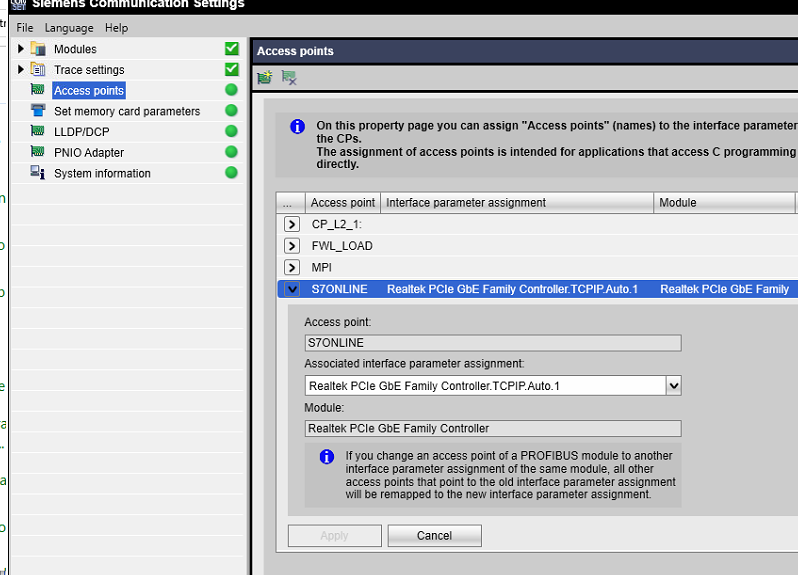798x575 pixels.
Task: Expand the MPI access point row
Action: point(292,267)
